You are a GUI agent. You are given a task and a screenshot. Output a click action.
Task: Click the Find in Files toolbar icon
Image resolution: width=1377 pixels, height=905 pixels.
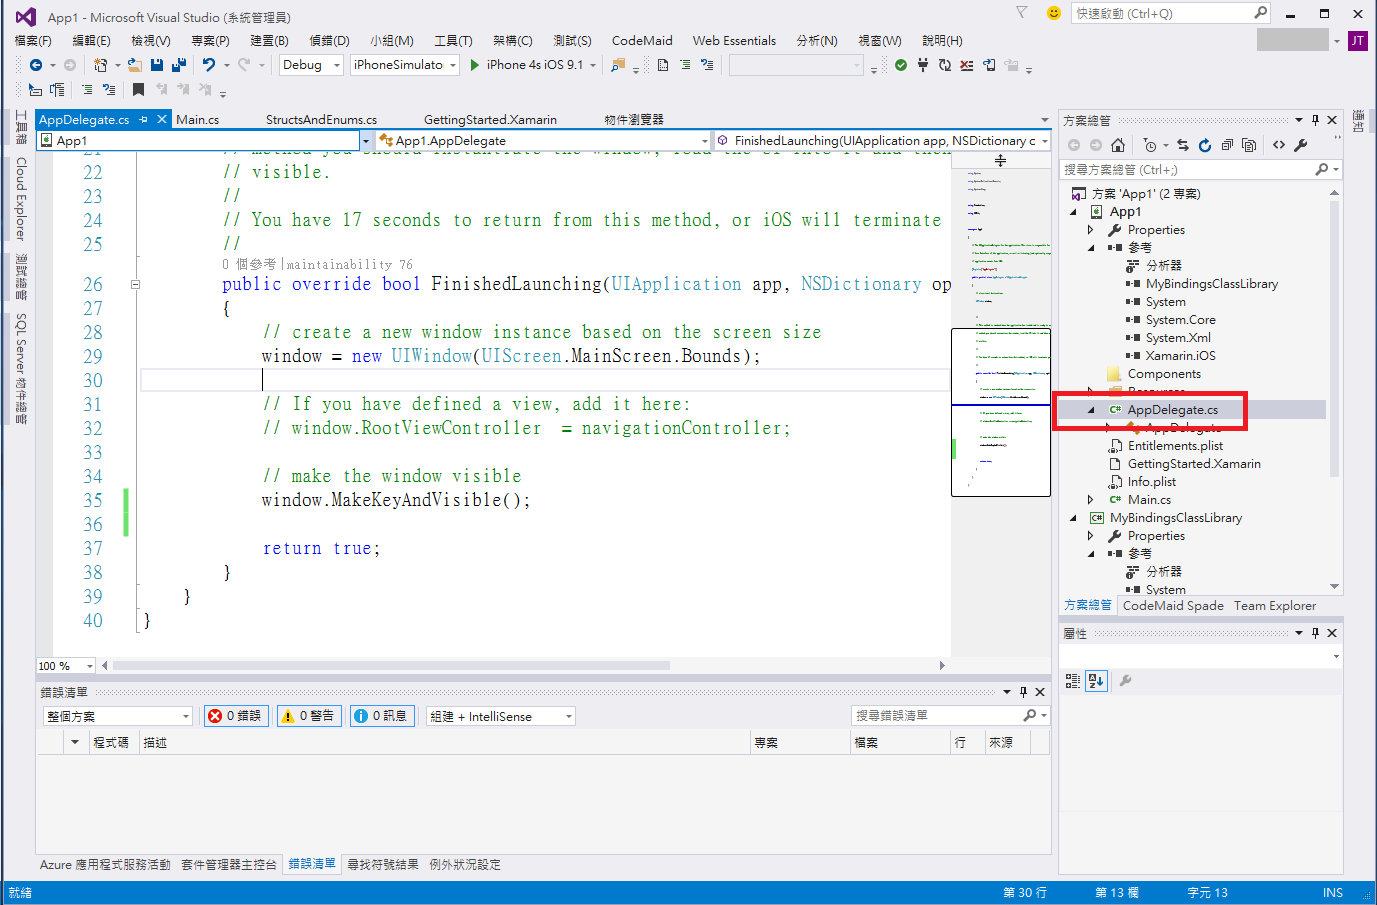click(618, 65)
